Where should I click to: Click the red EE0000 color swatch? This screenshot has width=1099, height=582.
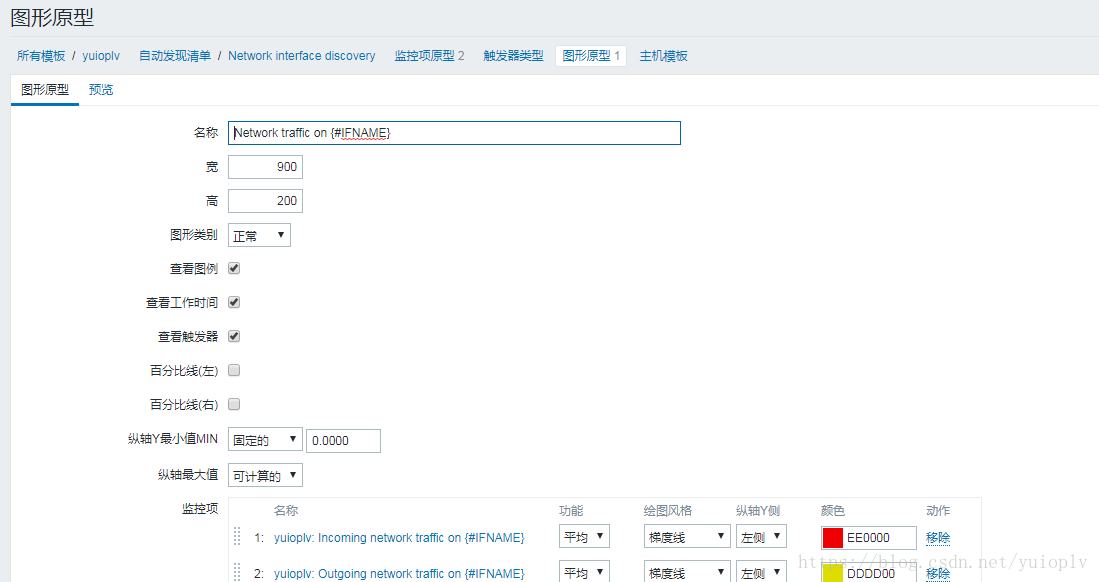pos(833,538)
